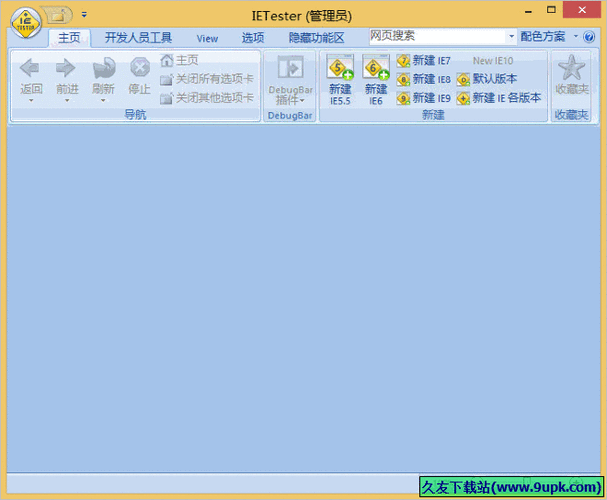Expand the quick access toolbar customize arrow
This screenshot has height=500, width=607.
84,15
